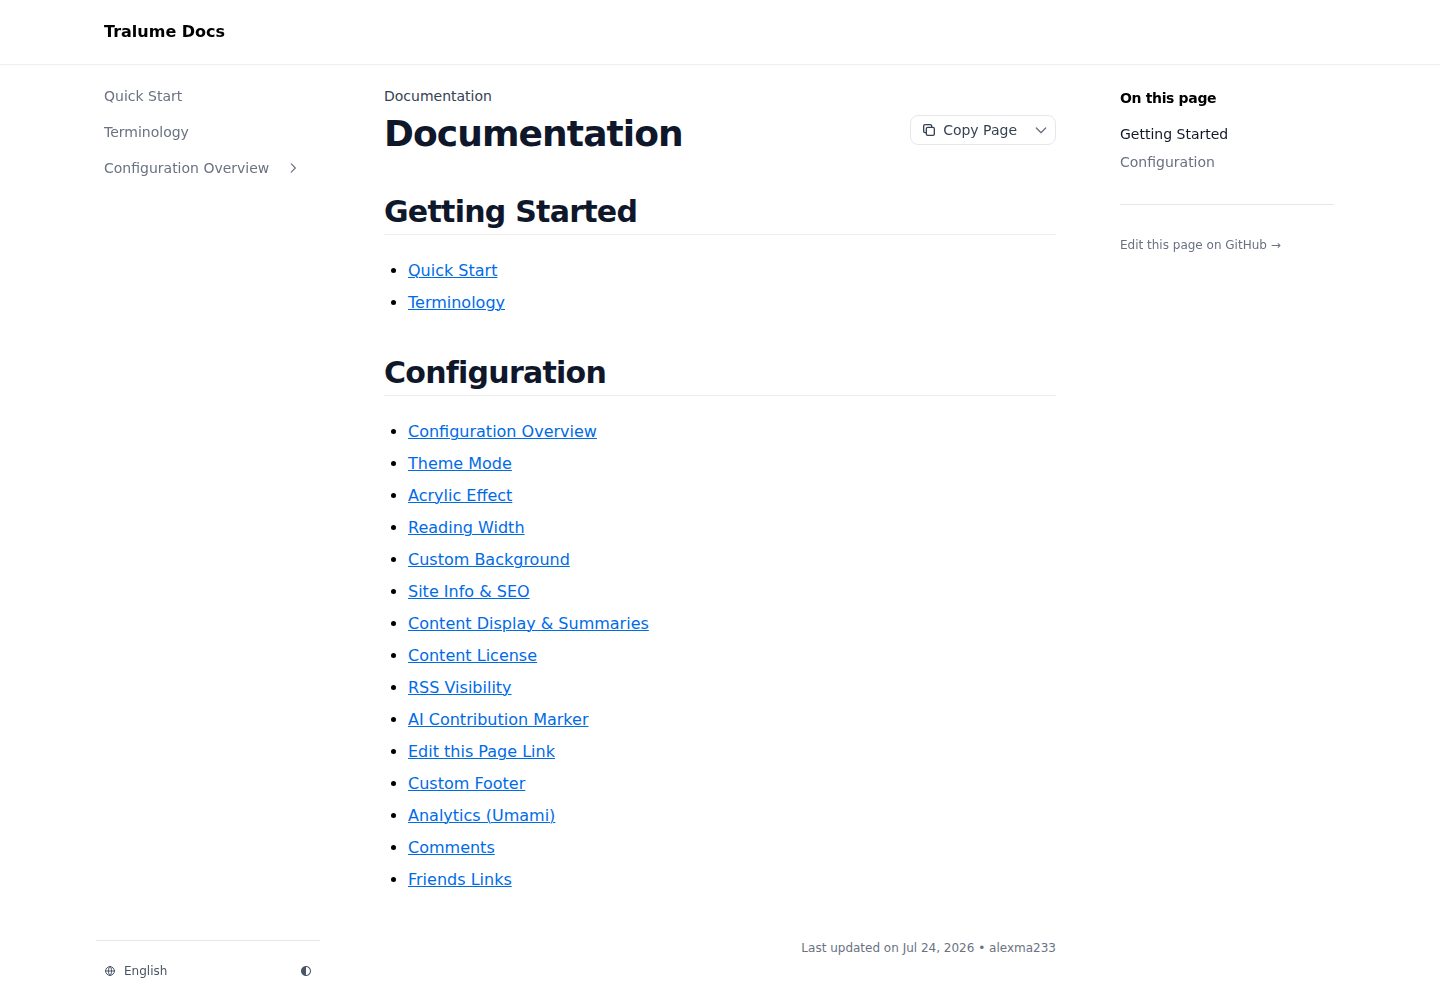Open the Edit this Page Link entry

click(481, 751)
